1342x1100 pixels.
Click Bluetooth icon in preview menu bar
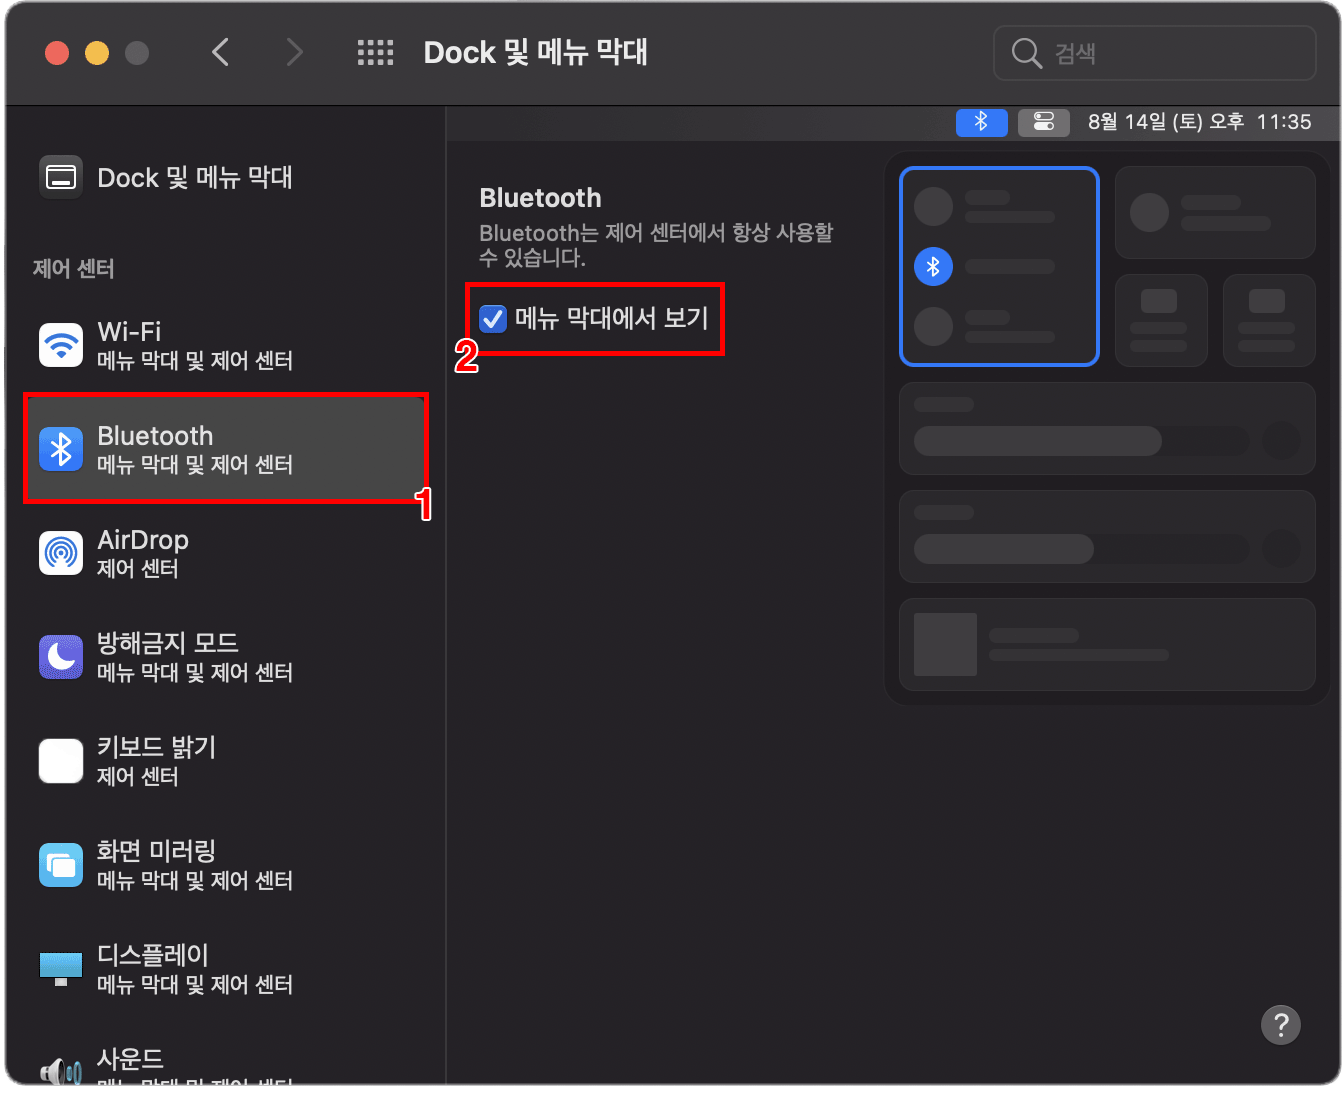[981, 122]
